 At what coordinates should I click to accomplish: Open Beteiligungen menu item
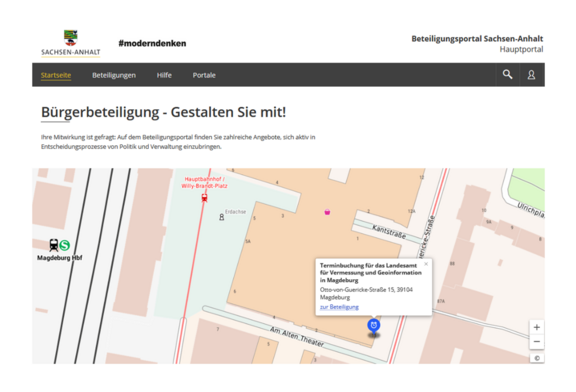114,75
